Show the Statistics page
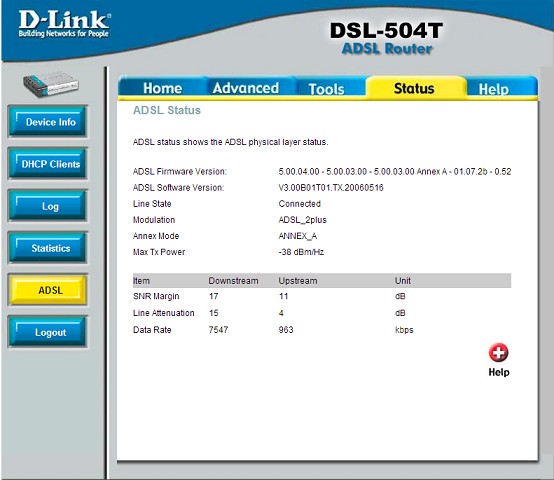 point(48,248)
